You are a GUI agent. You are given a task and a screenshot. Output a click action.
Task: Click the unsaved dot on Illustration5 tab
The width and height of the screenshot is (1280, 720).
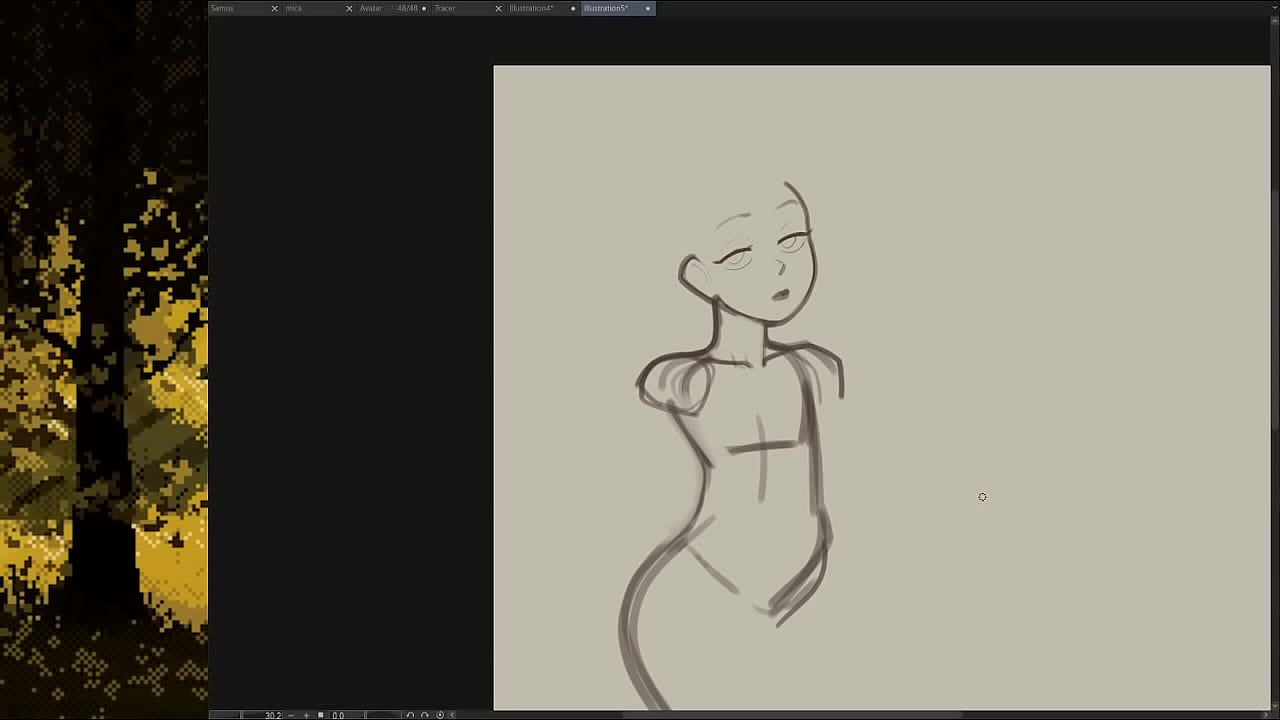click(647, 8)
